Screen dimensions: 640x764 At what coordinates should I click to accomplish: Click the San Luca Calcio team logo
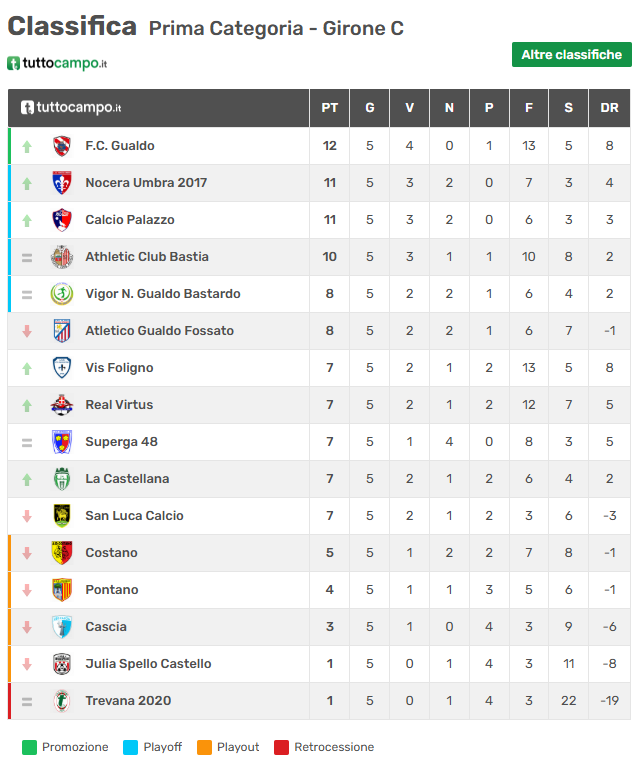point(62,516)
